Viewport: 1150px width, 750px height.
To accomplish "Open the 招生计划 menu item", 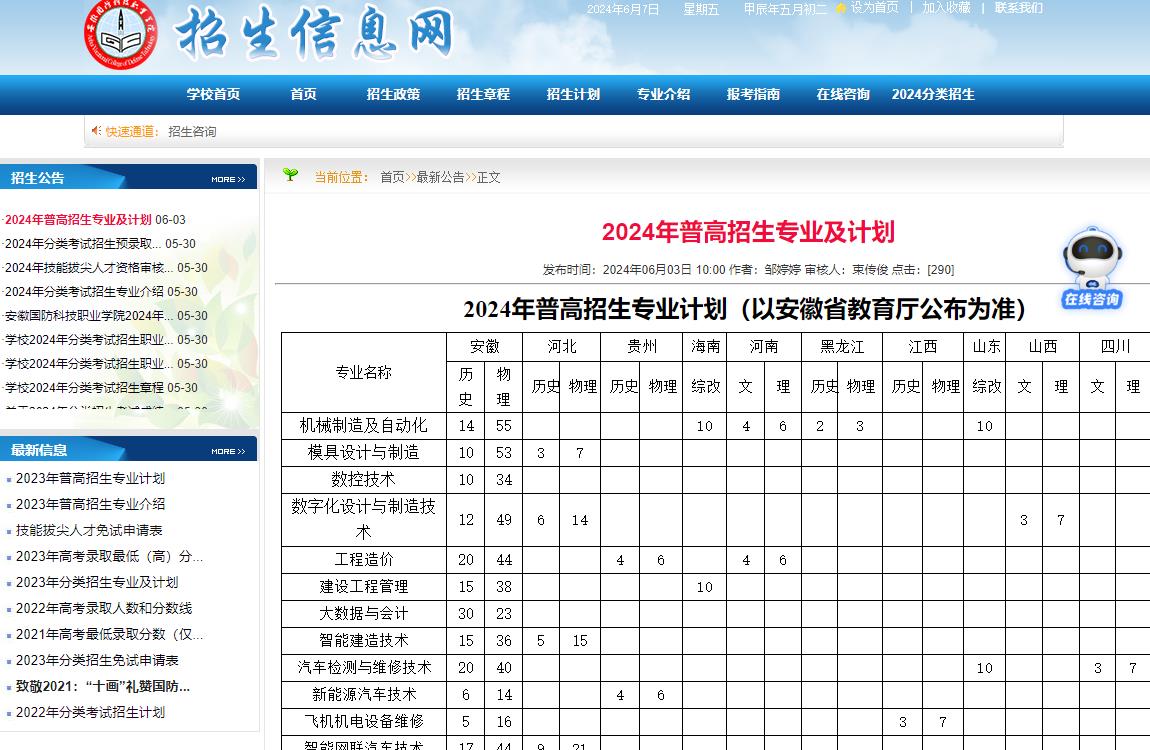I will (x=574, y=94).
